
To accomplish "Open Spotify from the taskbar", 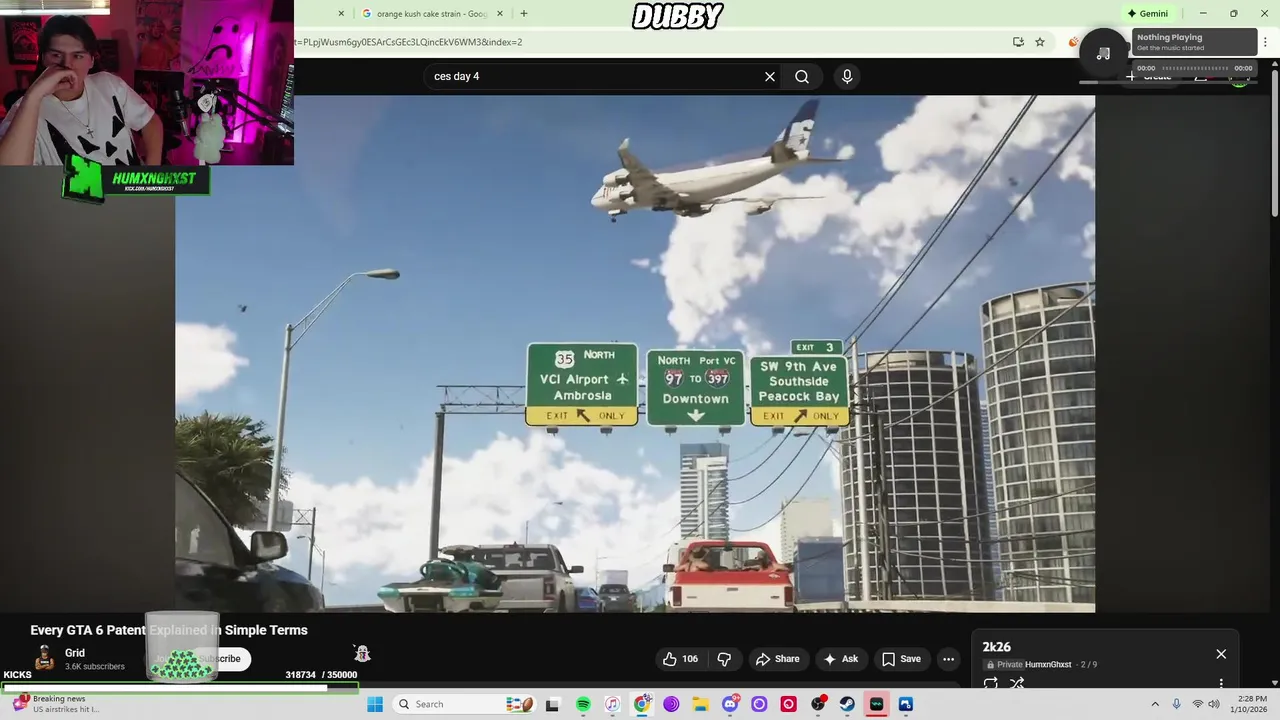I will point(583,704).
